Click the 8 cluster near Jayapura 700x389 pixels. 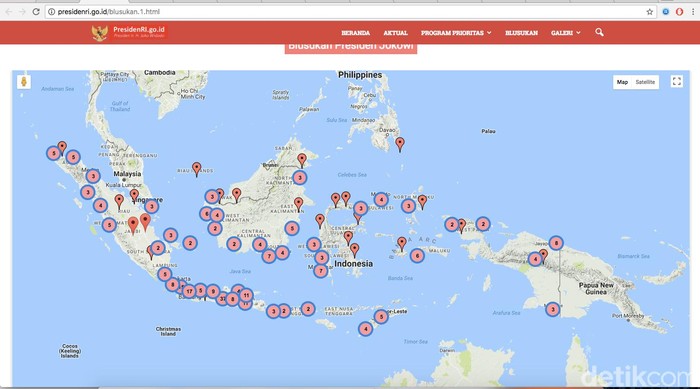[556, 243]
